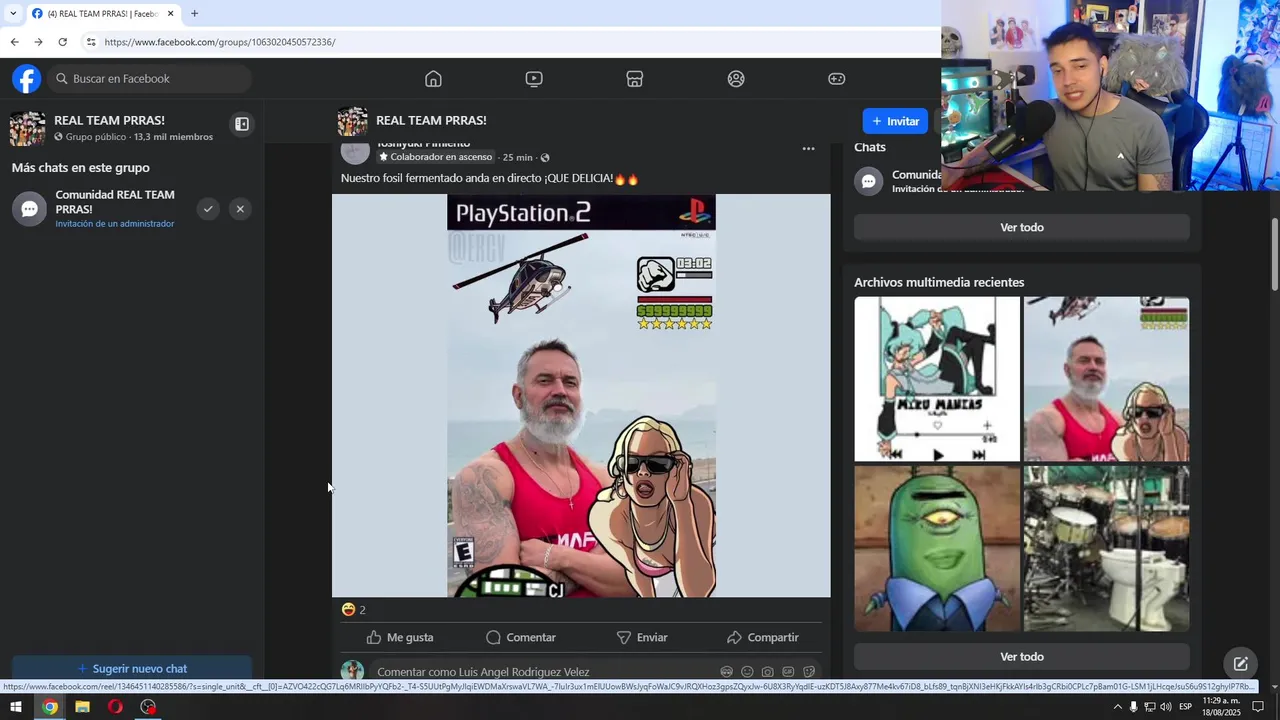Click Ver todo under Archivos multimedia recientes

click(1022, 657)
